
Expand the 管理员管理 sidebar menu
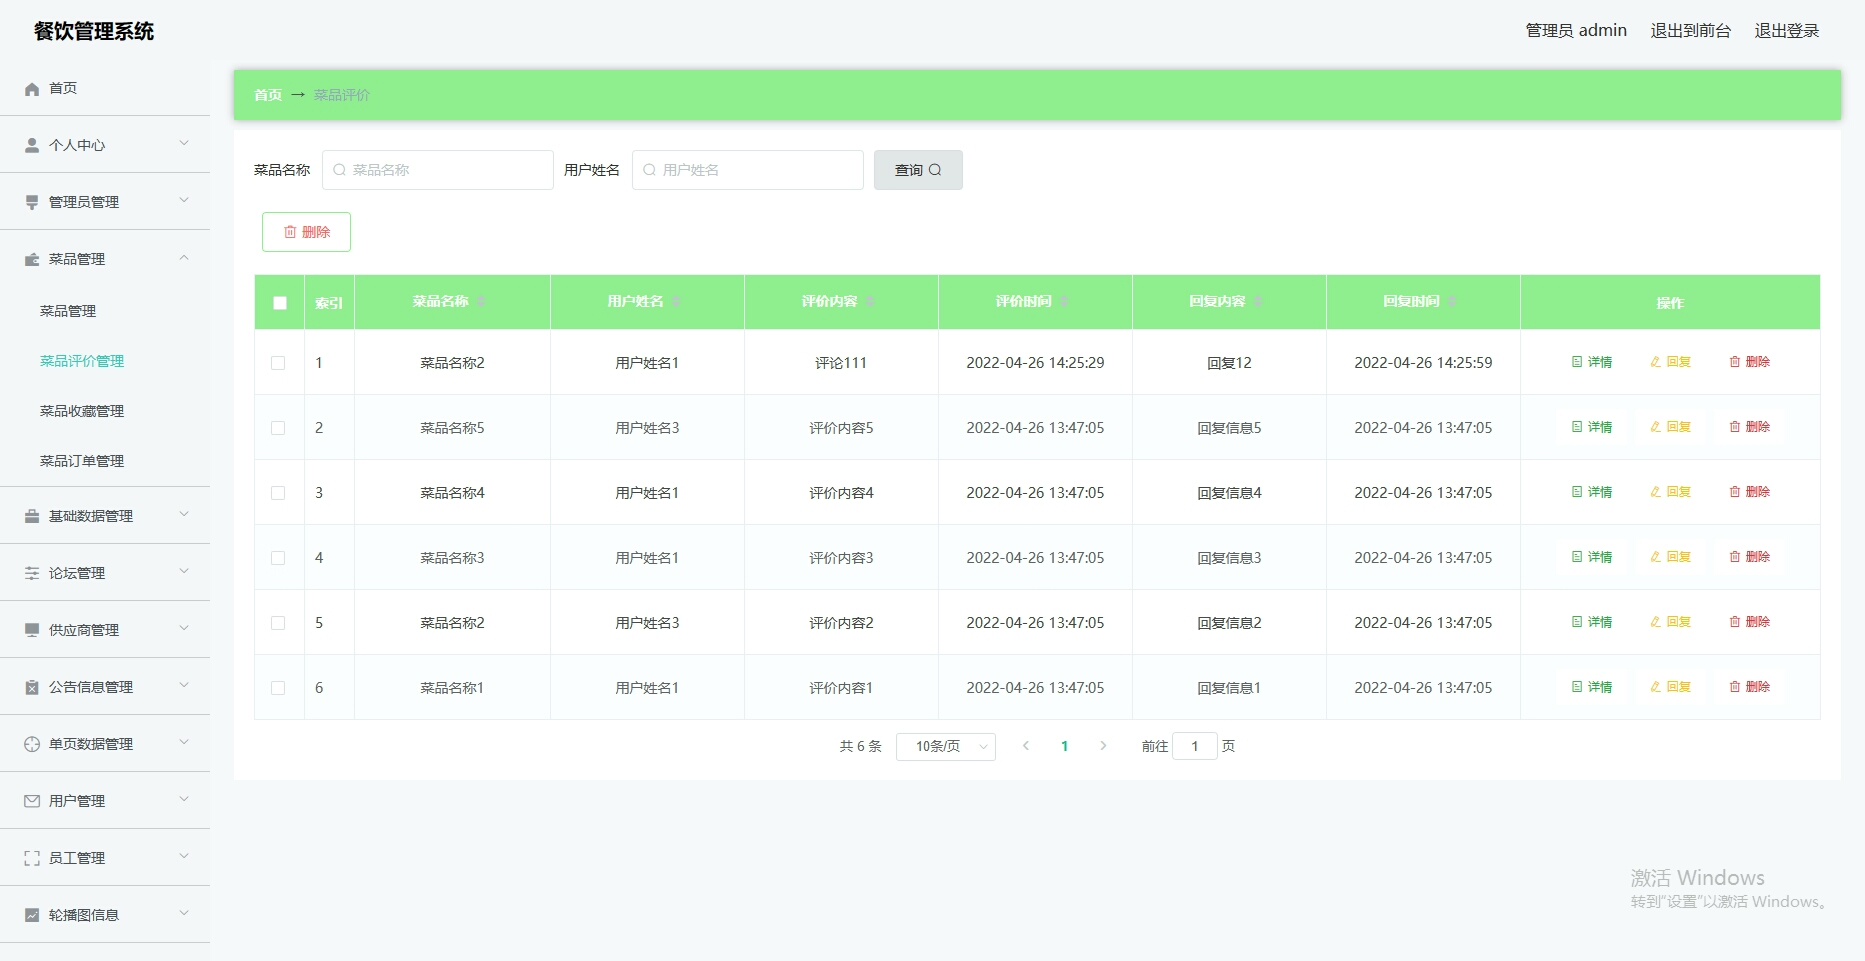click(x=184, y=201)
